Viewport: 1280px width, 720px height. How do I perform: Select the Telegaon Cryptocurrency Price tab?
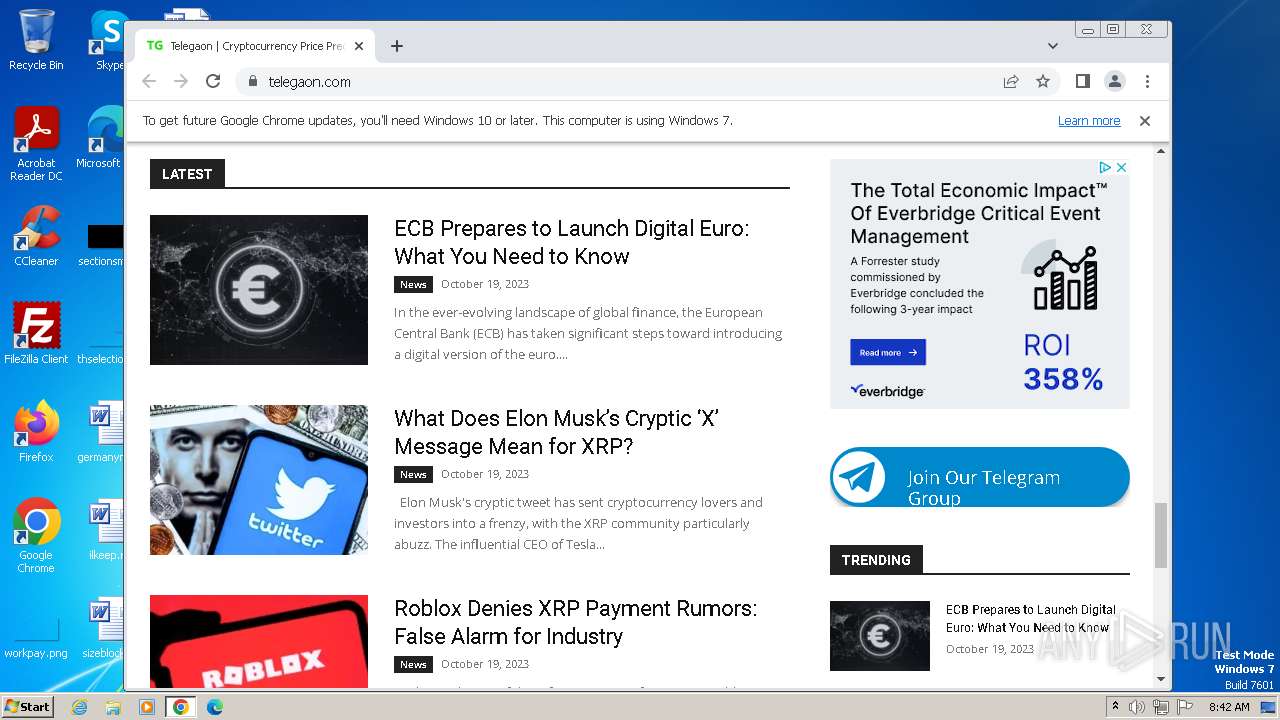point(255,46)
